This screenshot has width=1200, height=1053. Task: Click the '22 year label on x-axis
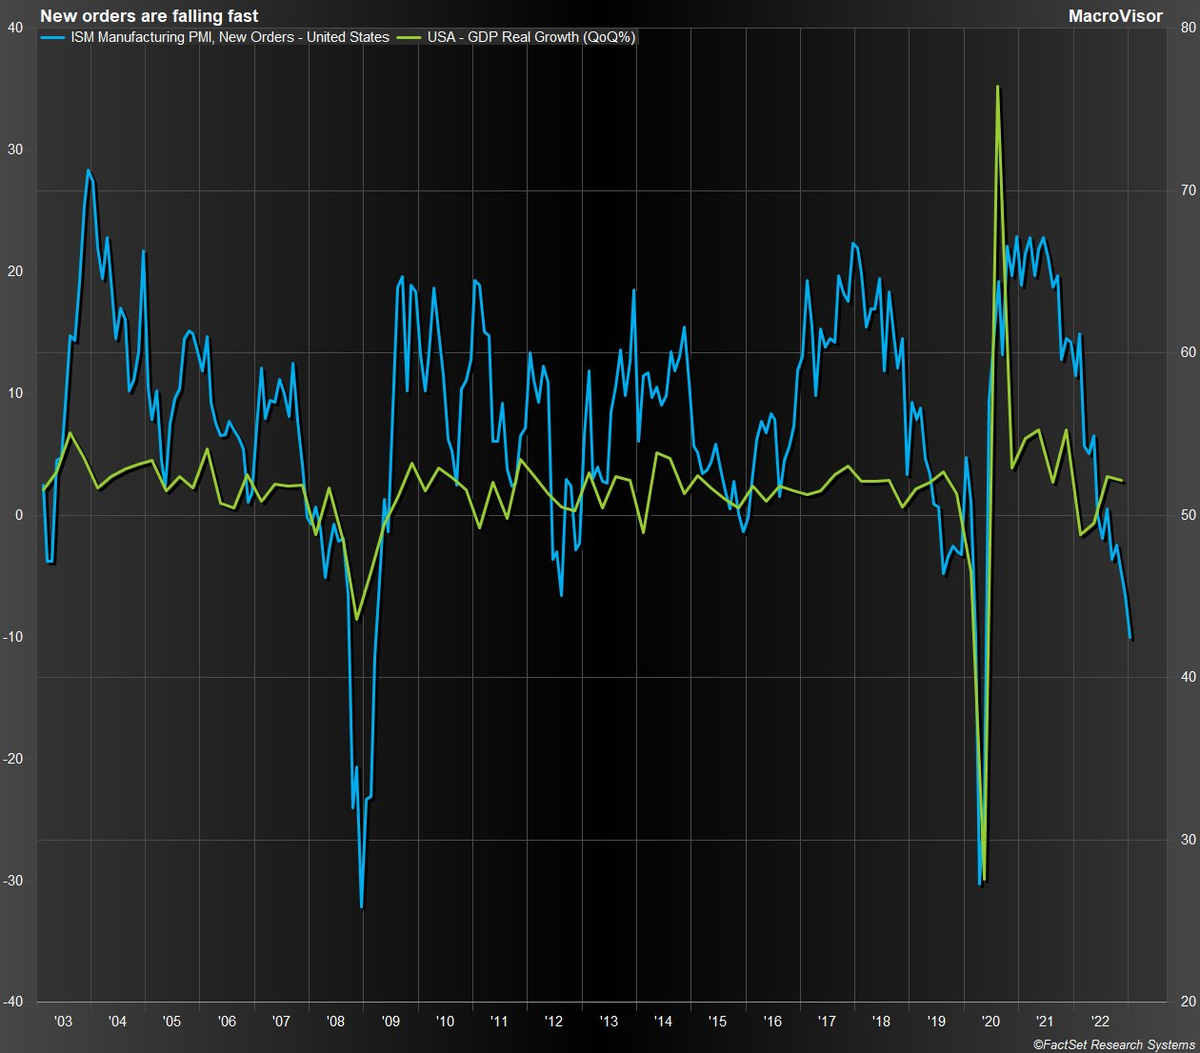(1100, 1020)
